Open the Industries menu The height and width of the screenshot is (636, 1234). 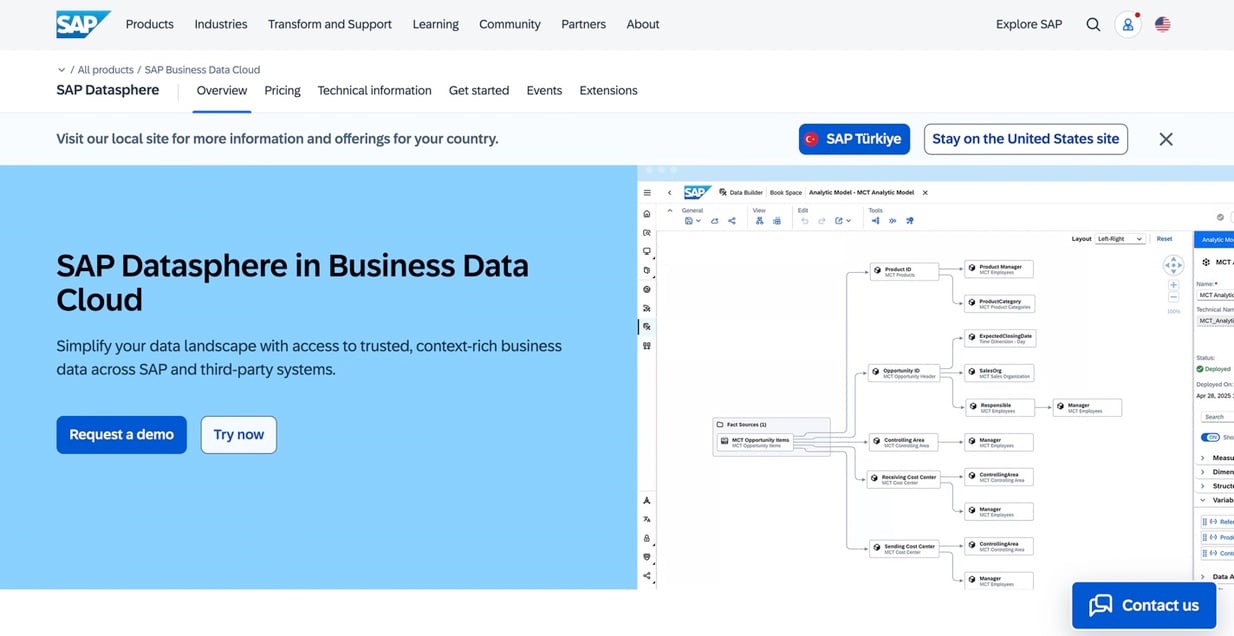(221, 24)
